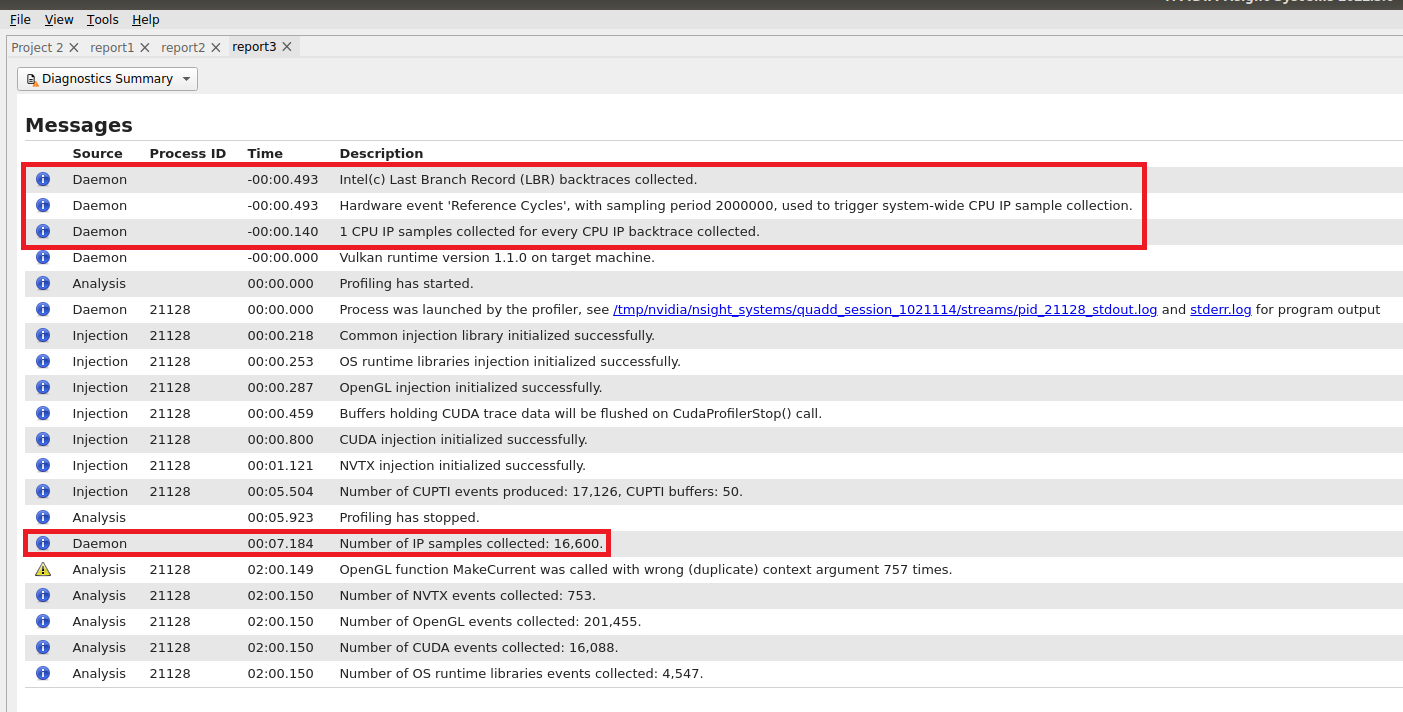This screenshot has width=1403, height=712.
Task: Click the info icon on the Vulkan runtime message
Action: coord(43,257)
